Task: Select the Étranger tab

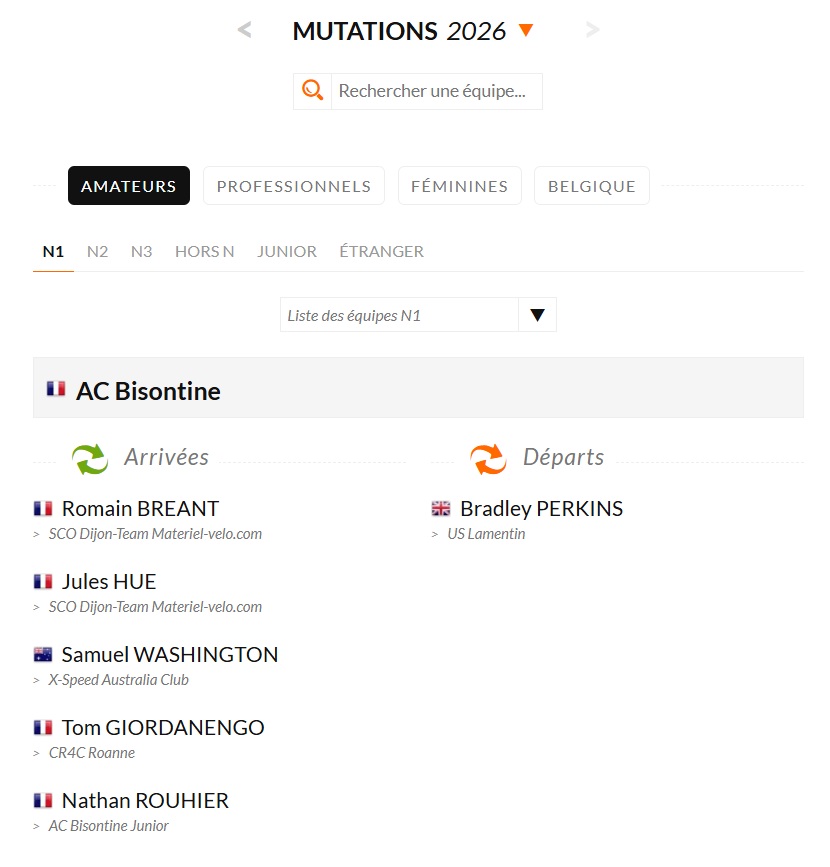Action: 381,252
